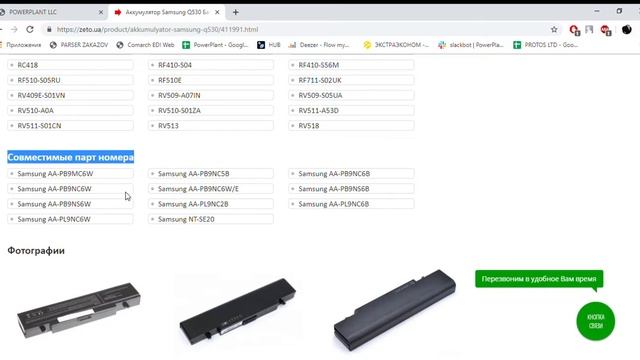
Task: Open the dark profile avatar icon
Action: click(x=627, y=29)
